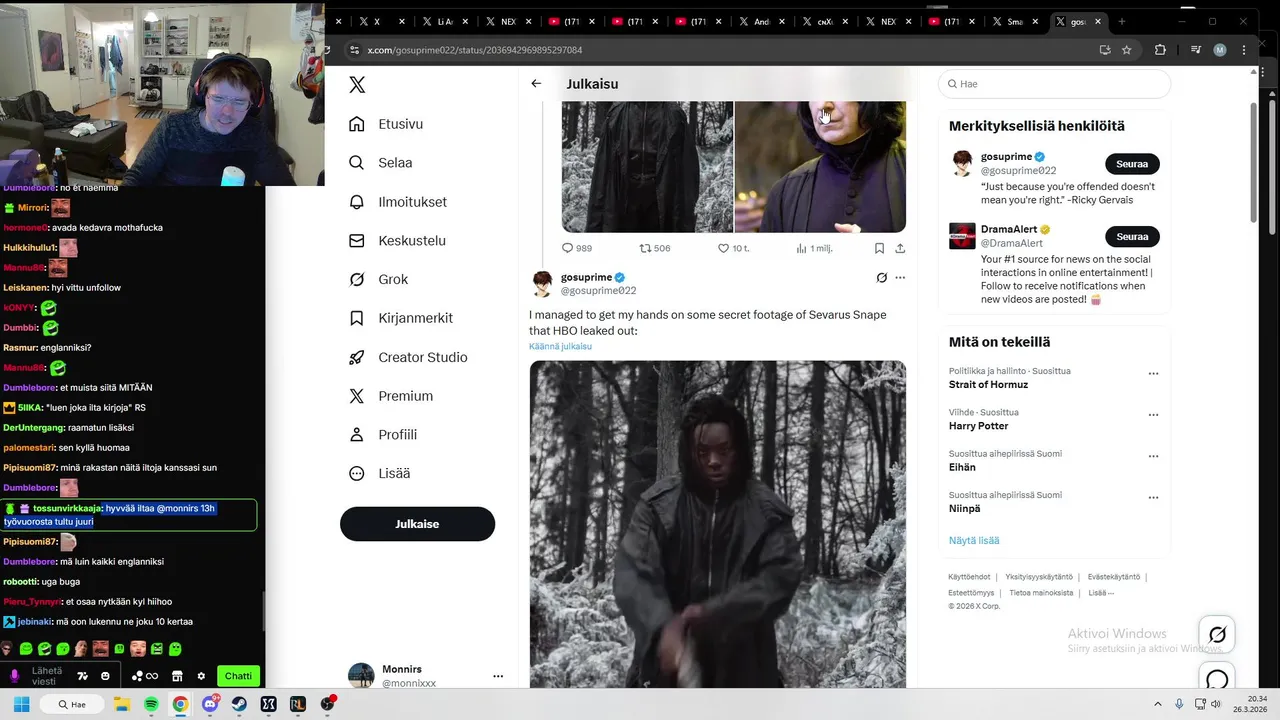Open channel points shop icon in chat
The width and height of the screenshot is (1280, 720).
177,676
